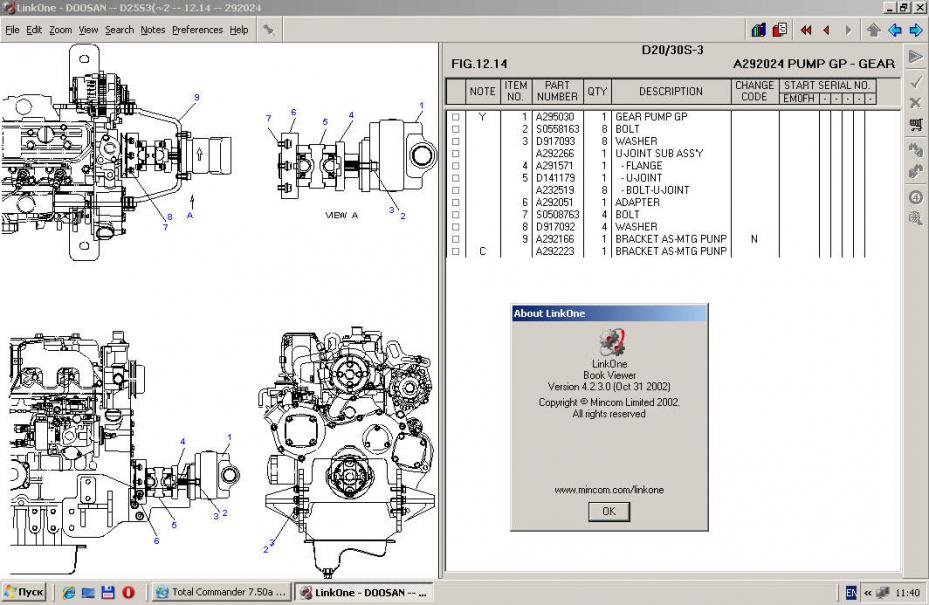Click LinkOne - DOOSAN taskbar button
Image resolution: width=929 pixels, height=605 pixels.
pos(364,592)
